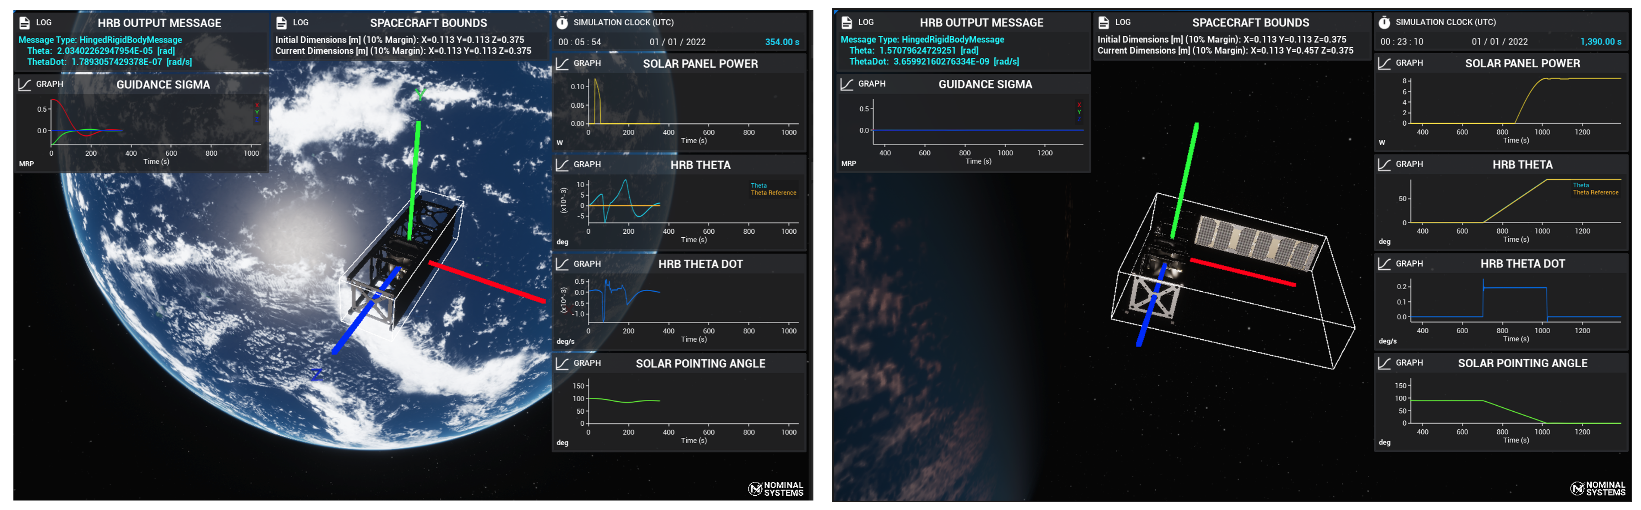Click HRB Theta Dot graph icon in 1,390 s simulation
The image size is (1641, 510).
pyautogui.click(x=1384, y=264)
